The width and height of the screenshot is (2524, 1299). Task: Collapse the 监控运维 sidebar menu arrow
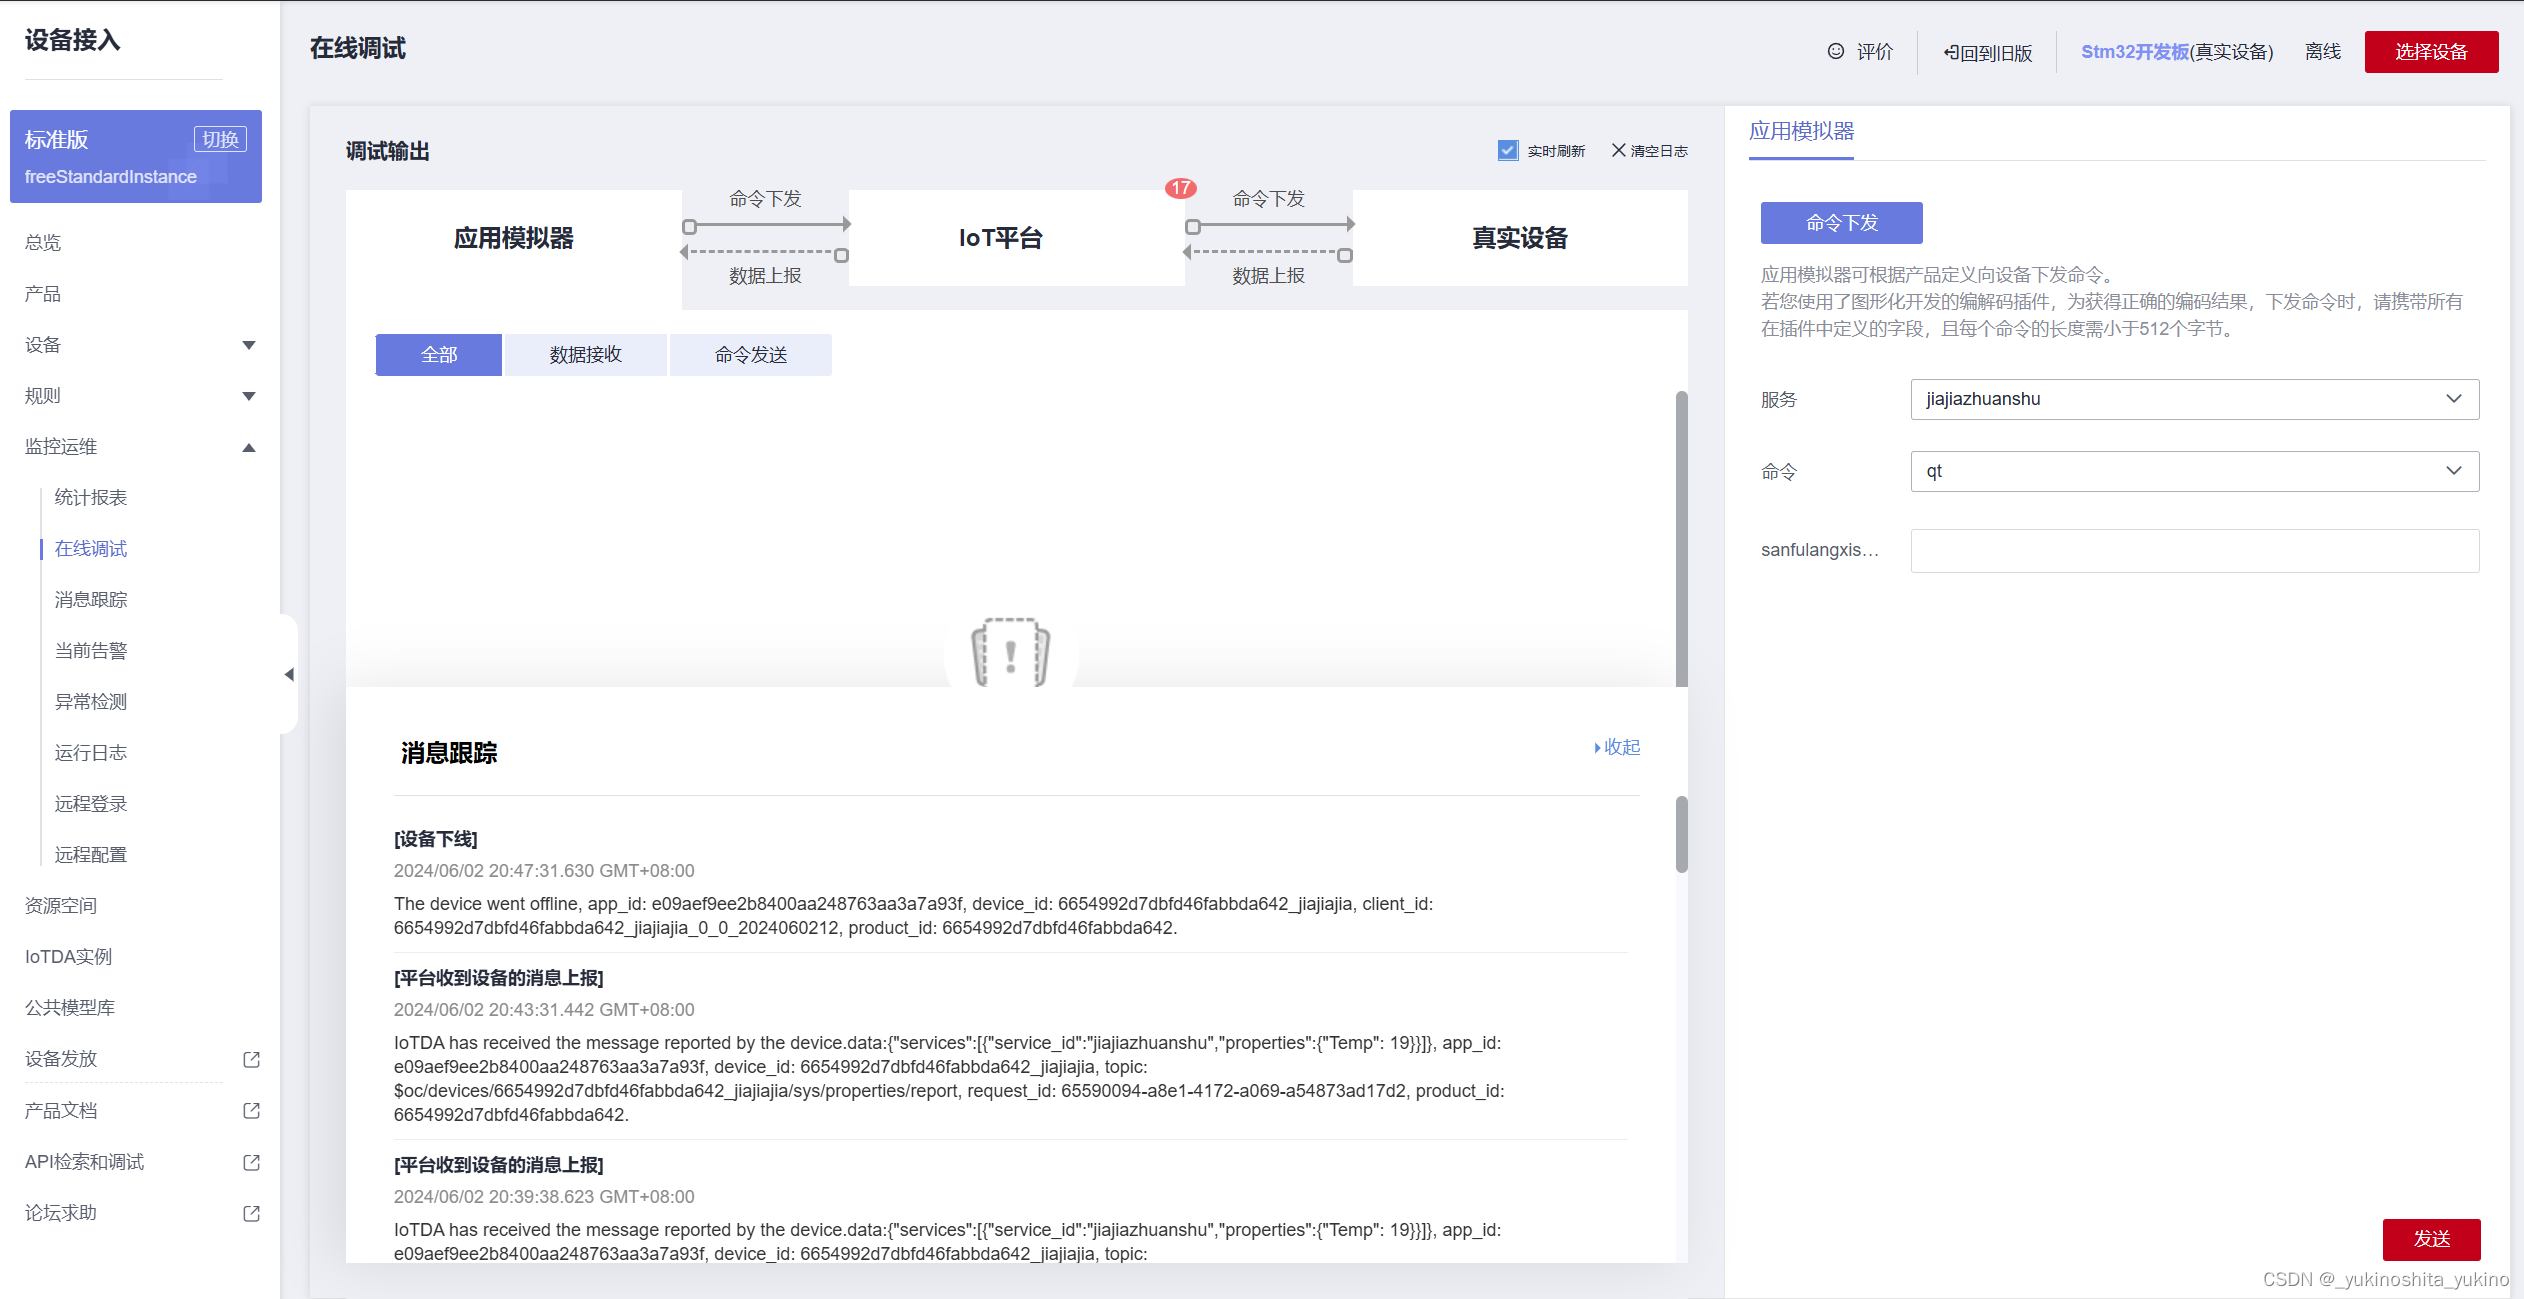[x=249, y=447]
